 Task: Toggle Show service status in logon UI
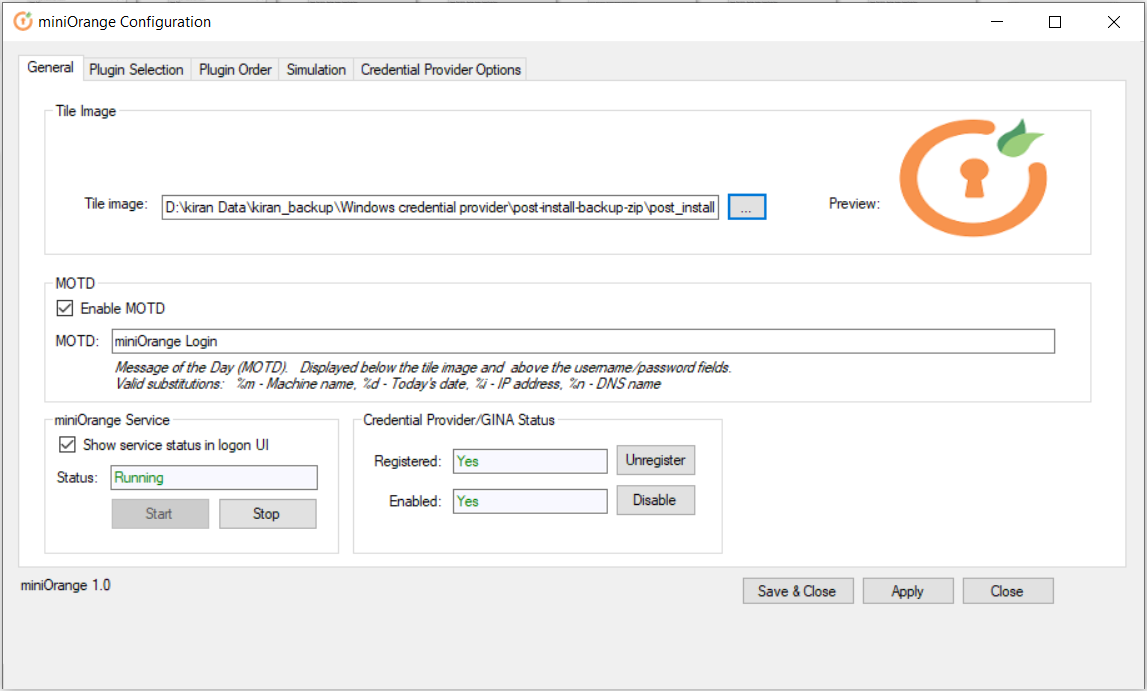point(67,445)
